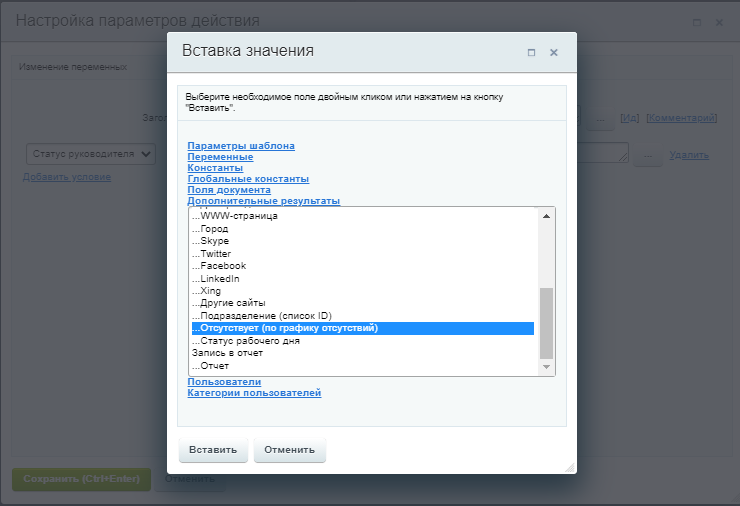Open Глобальные константы section

point(248,179)
